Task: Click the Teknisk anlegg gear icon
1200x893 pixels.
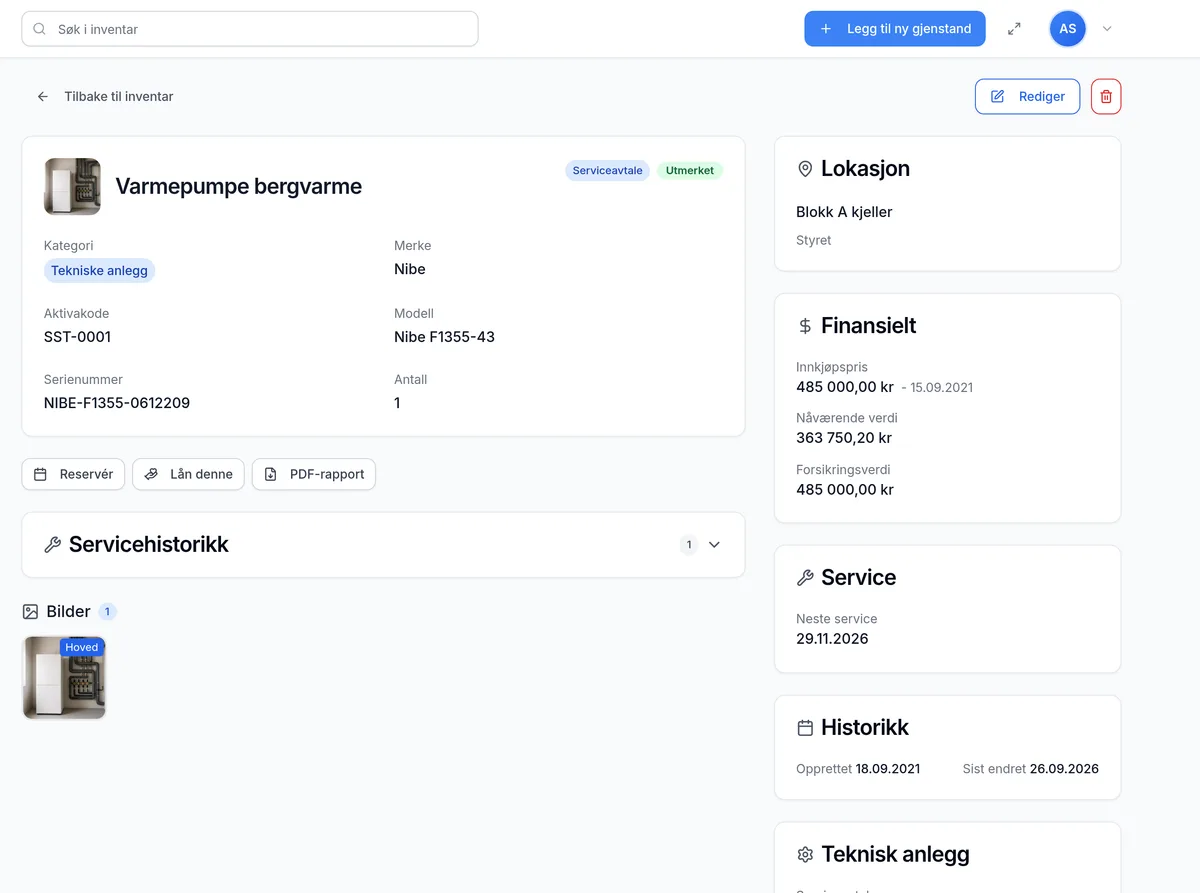Action: [x=805, y=855]
